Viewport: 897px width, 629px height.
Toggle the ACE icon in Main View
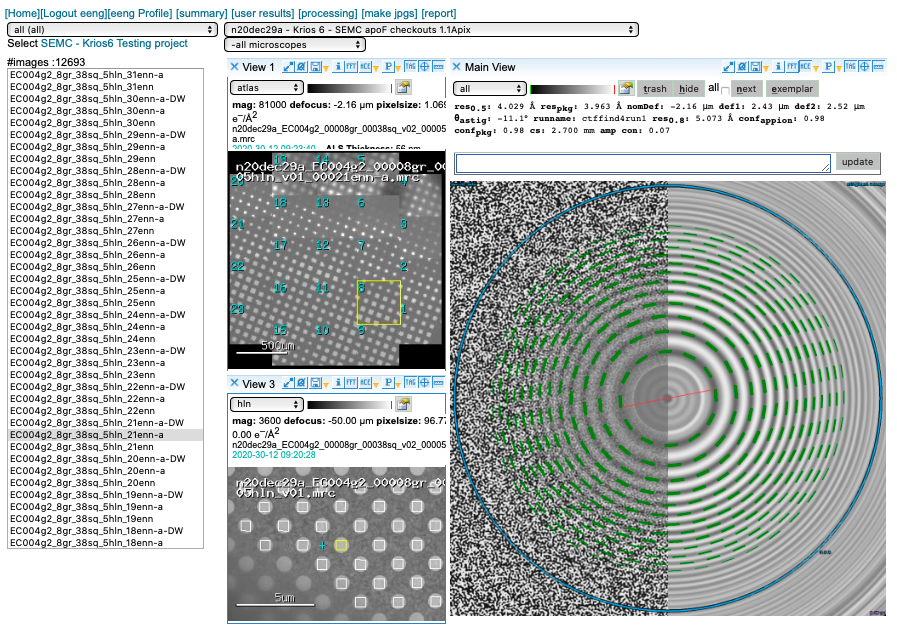point(805,67)
